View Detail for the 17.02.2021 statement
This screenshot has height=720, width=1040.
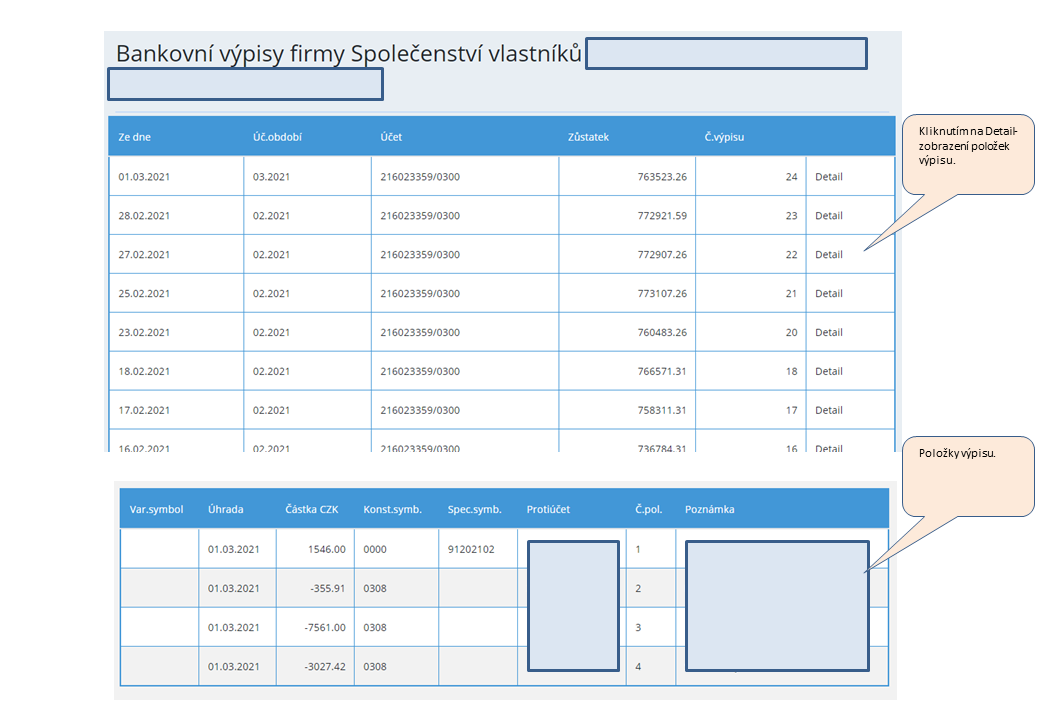pos(828,410)
